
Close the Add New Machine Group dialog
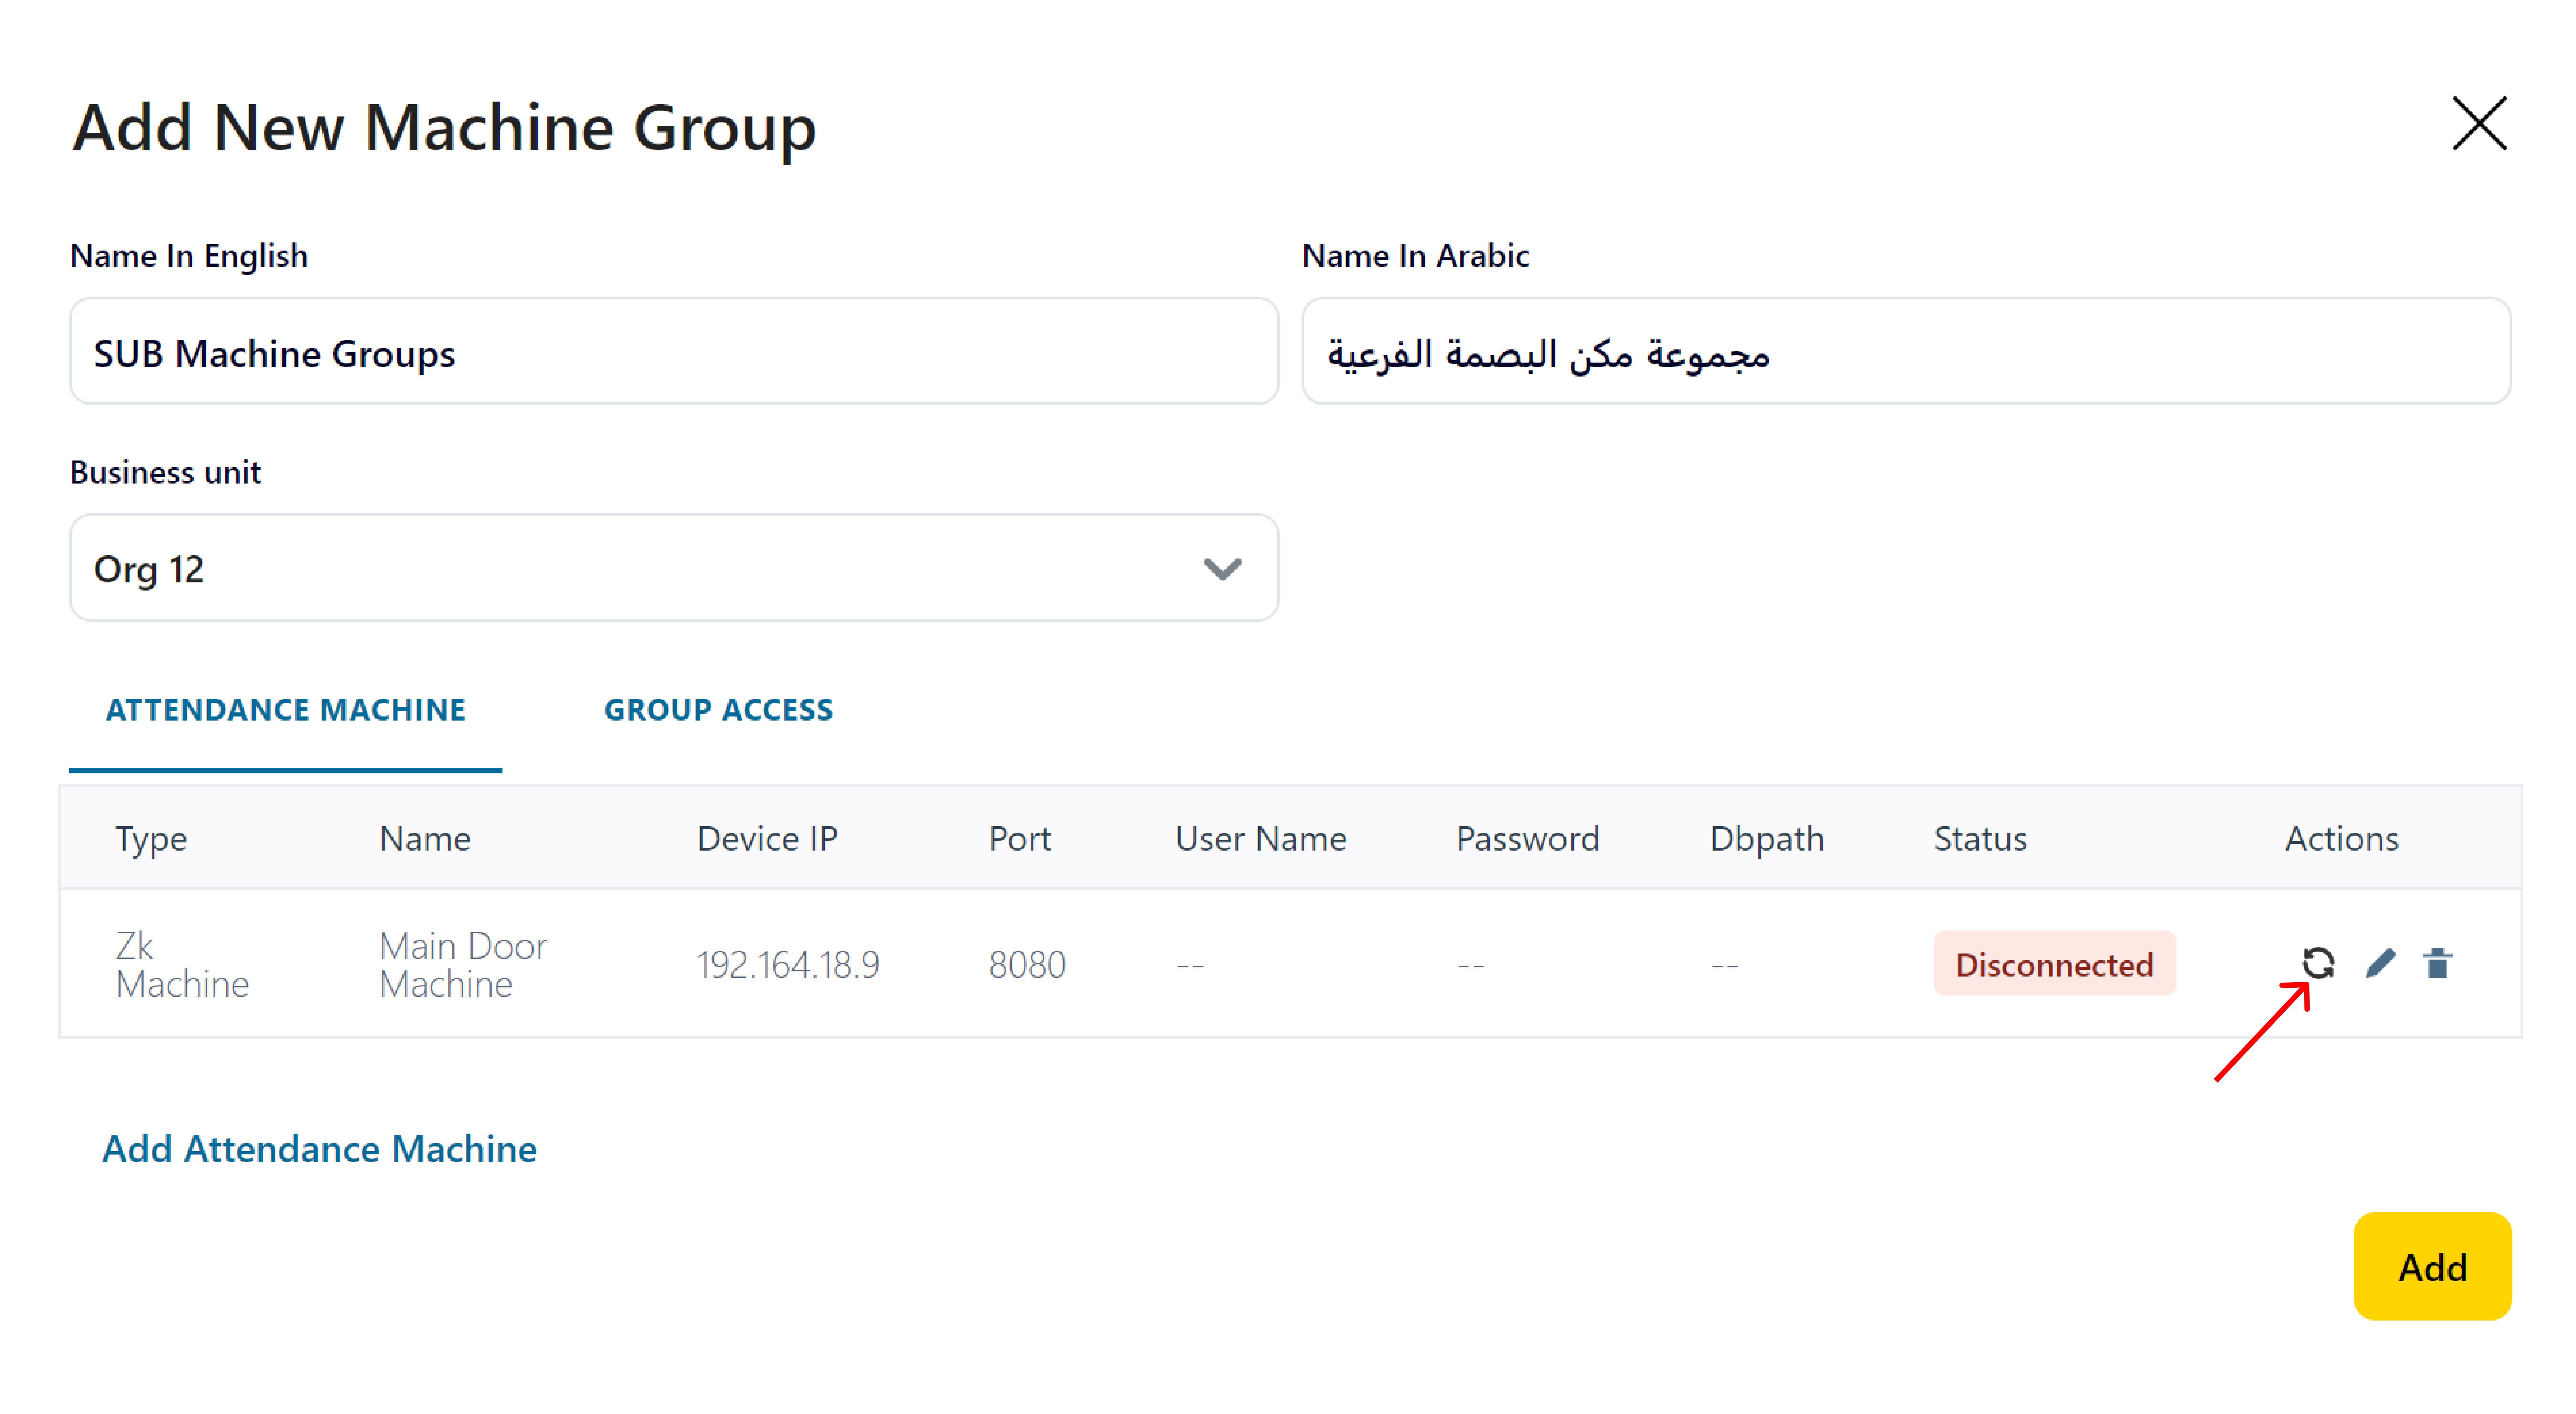coord(2479,124)
